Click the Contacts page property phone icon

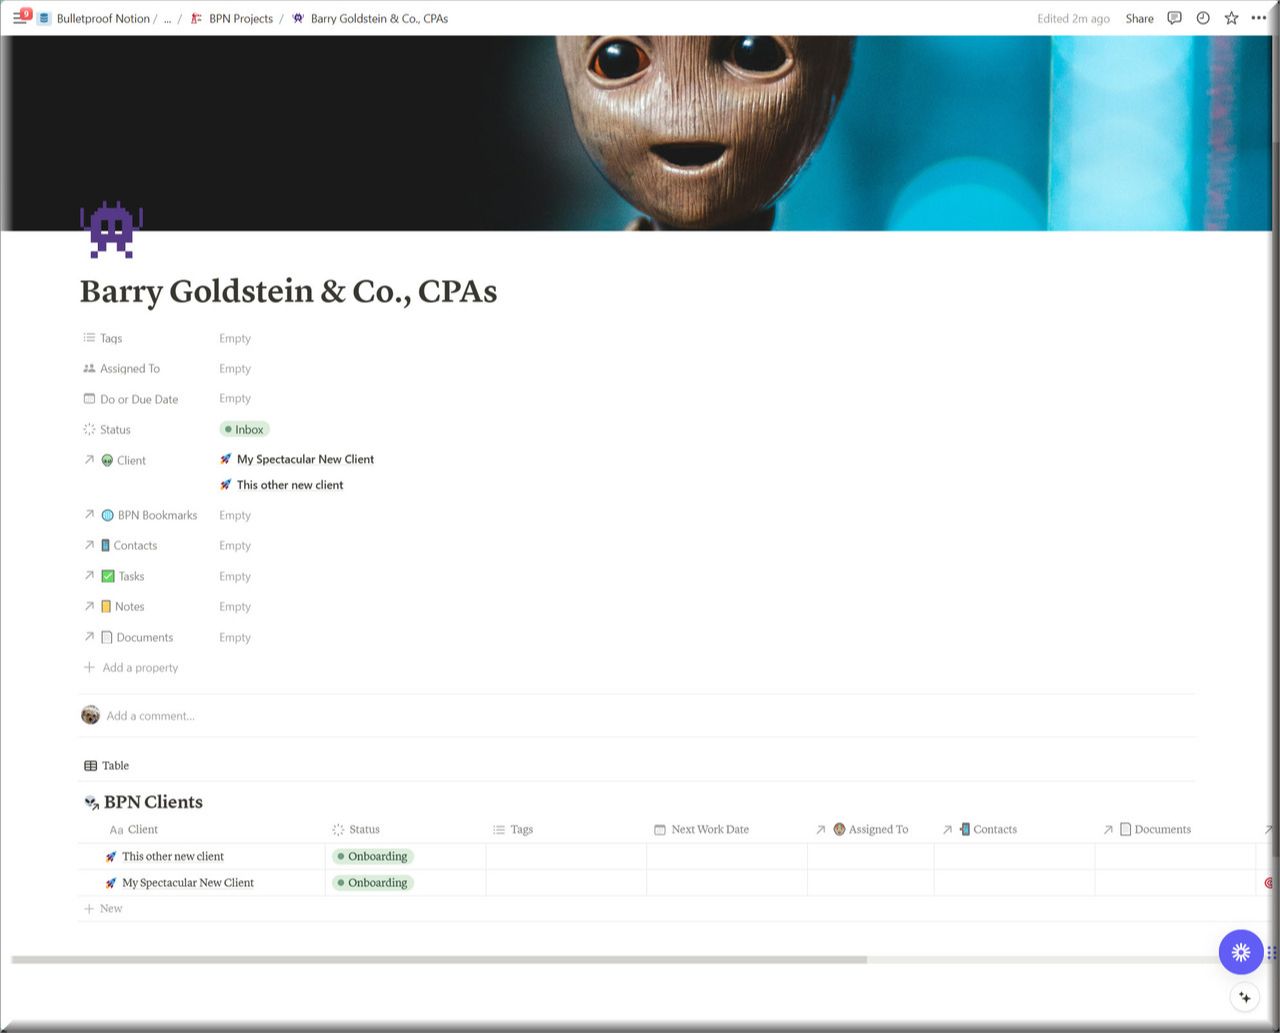(x=105, y=545)
